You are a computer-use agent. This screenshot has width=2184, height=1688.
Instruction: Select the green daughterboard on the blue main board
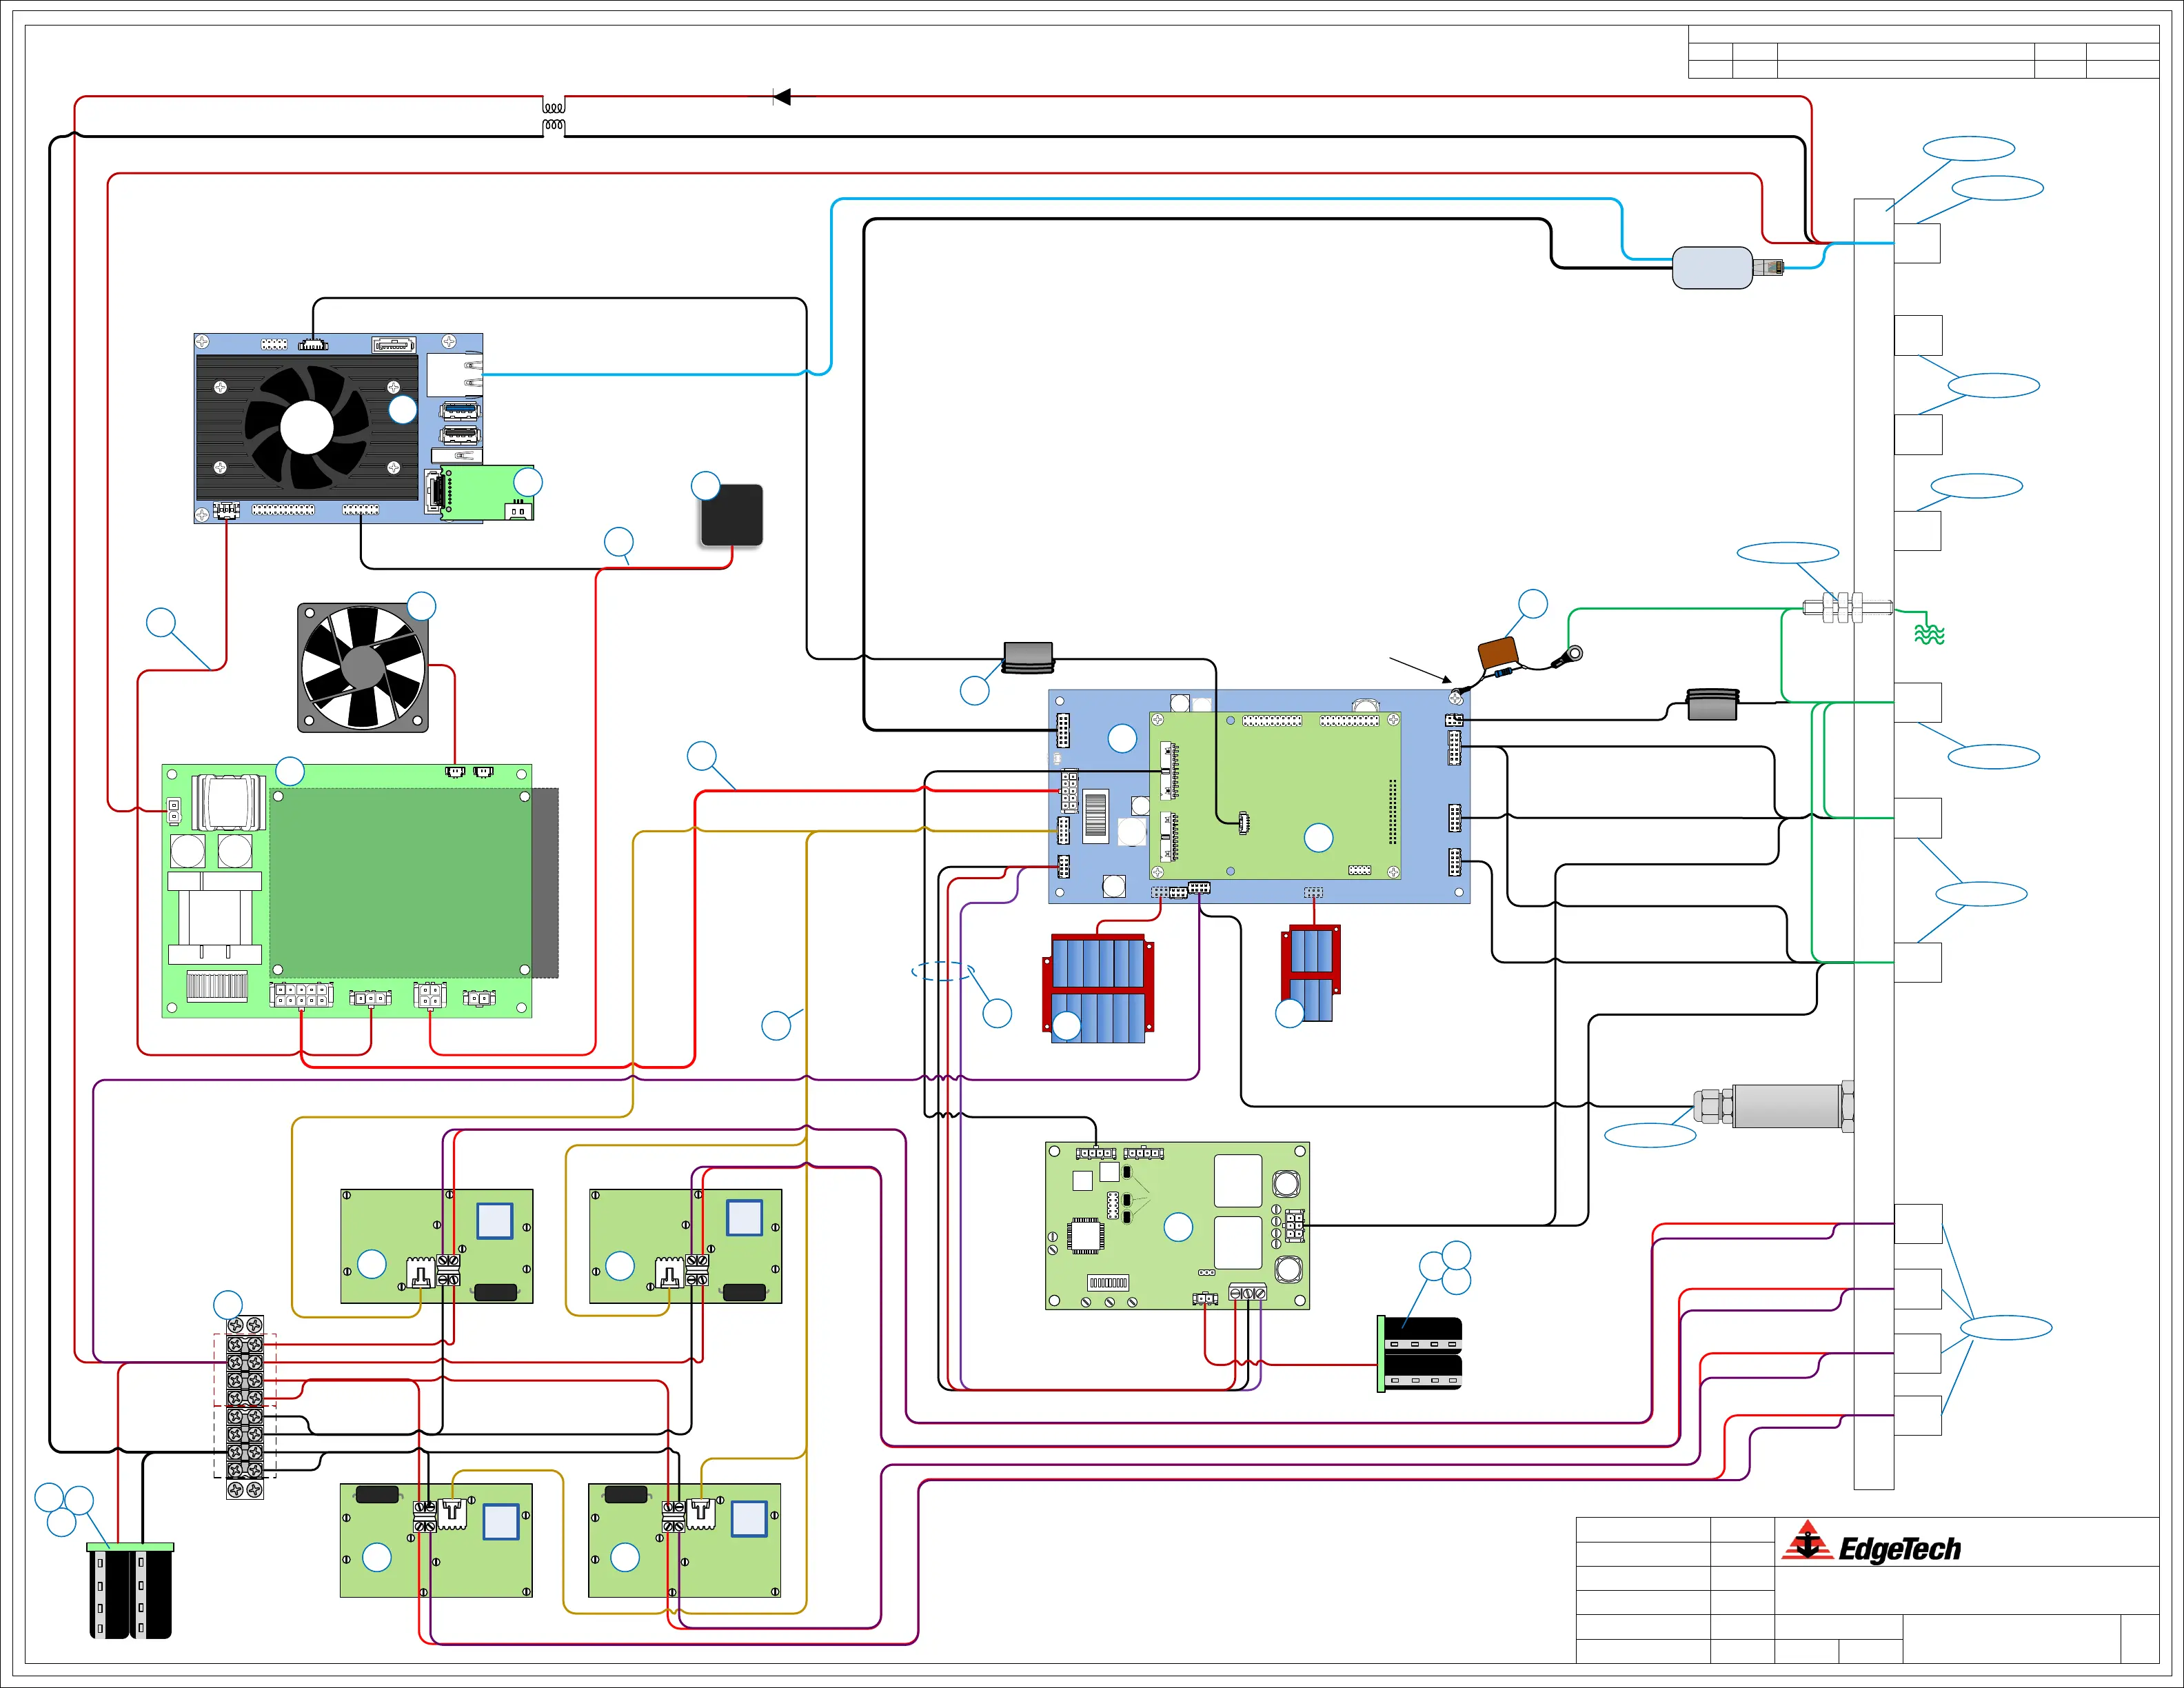point(1275,796)
